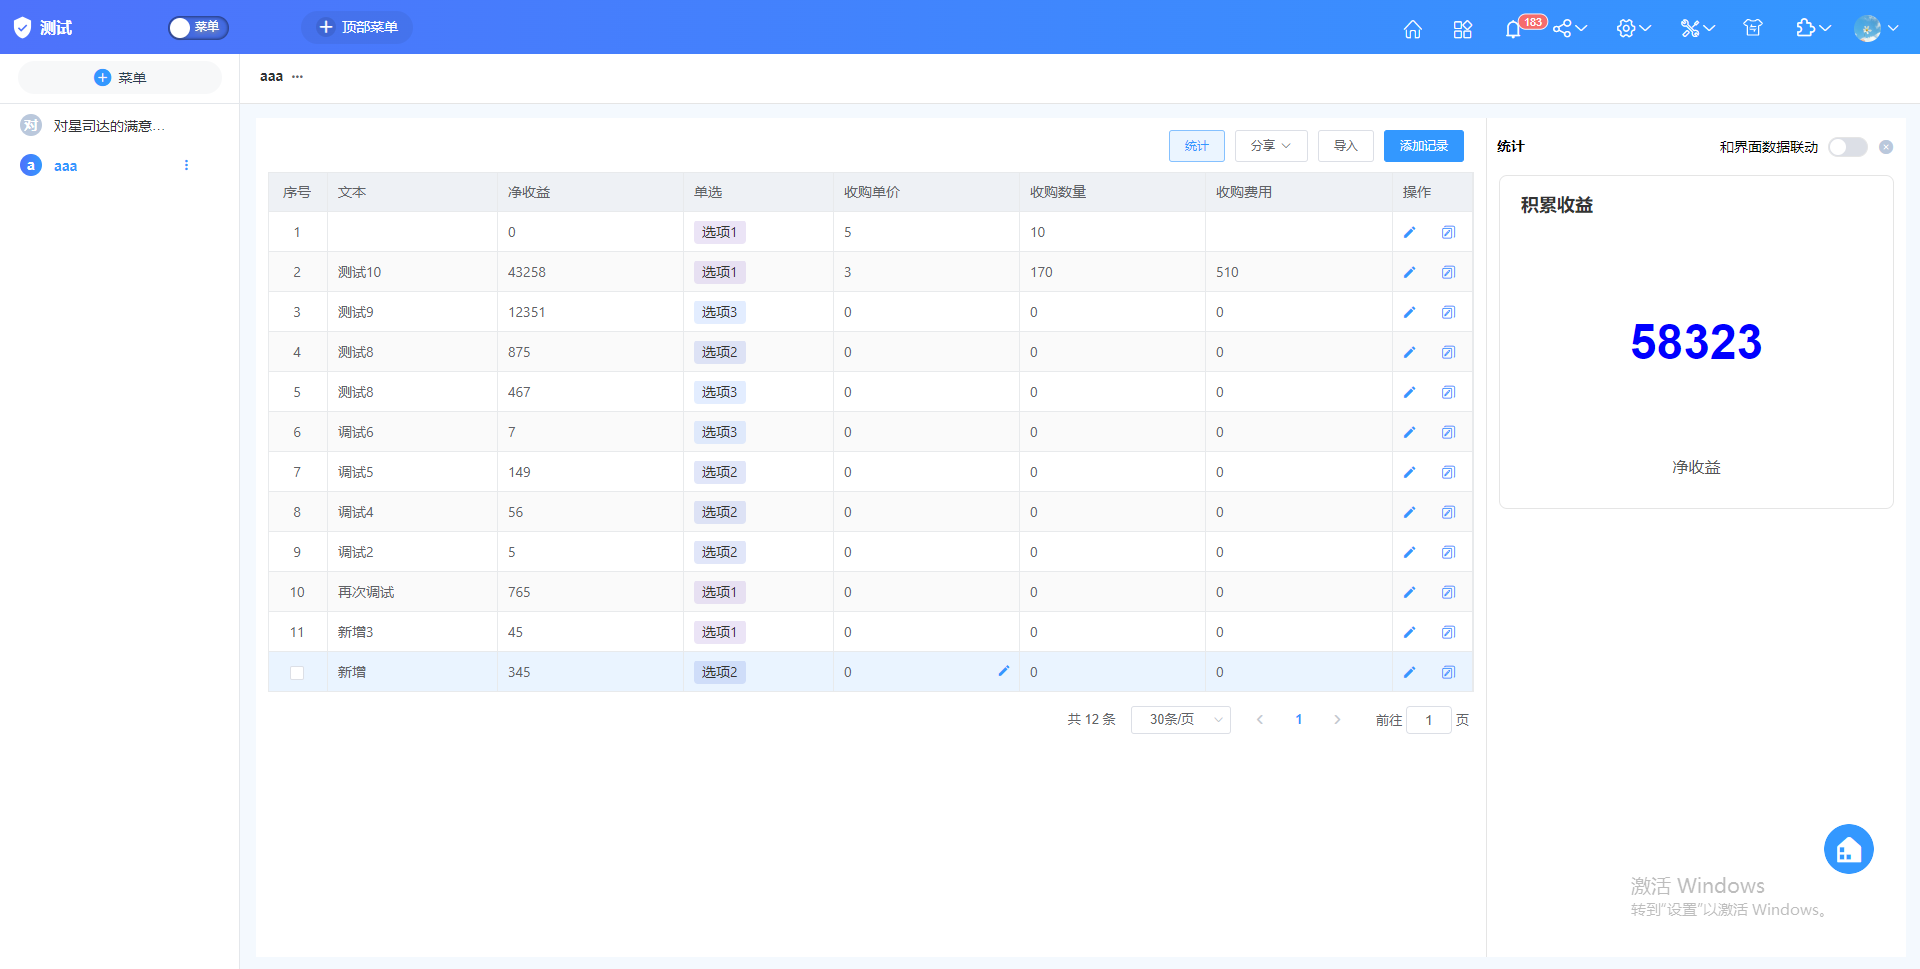The image size is (1920, 969).
Task: Enable 和界面数据联动 switch
Action: (x=1847, y=147)
